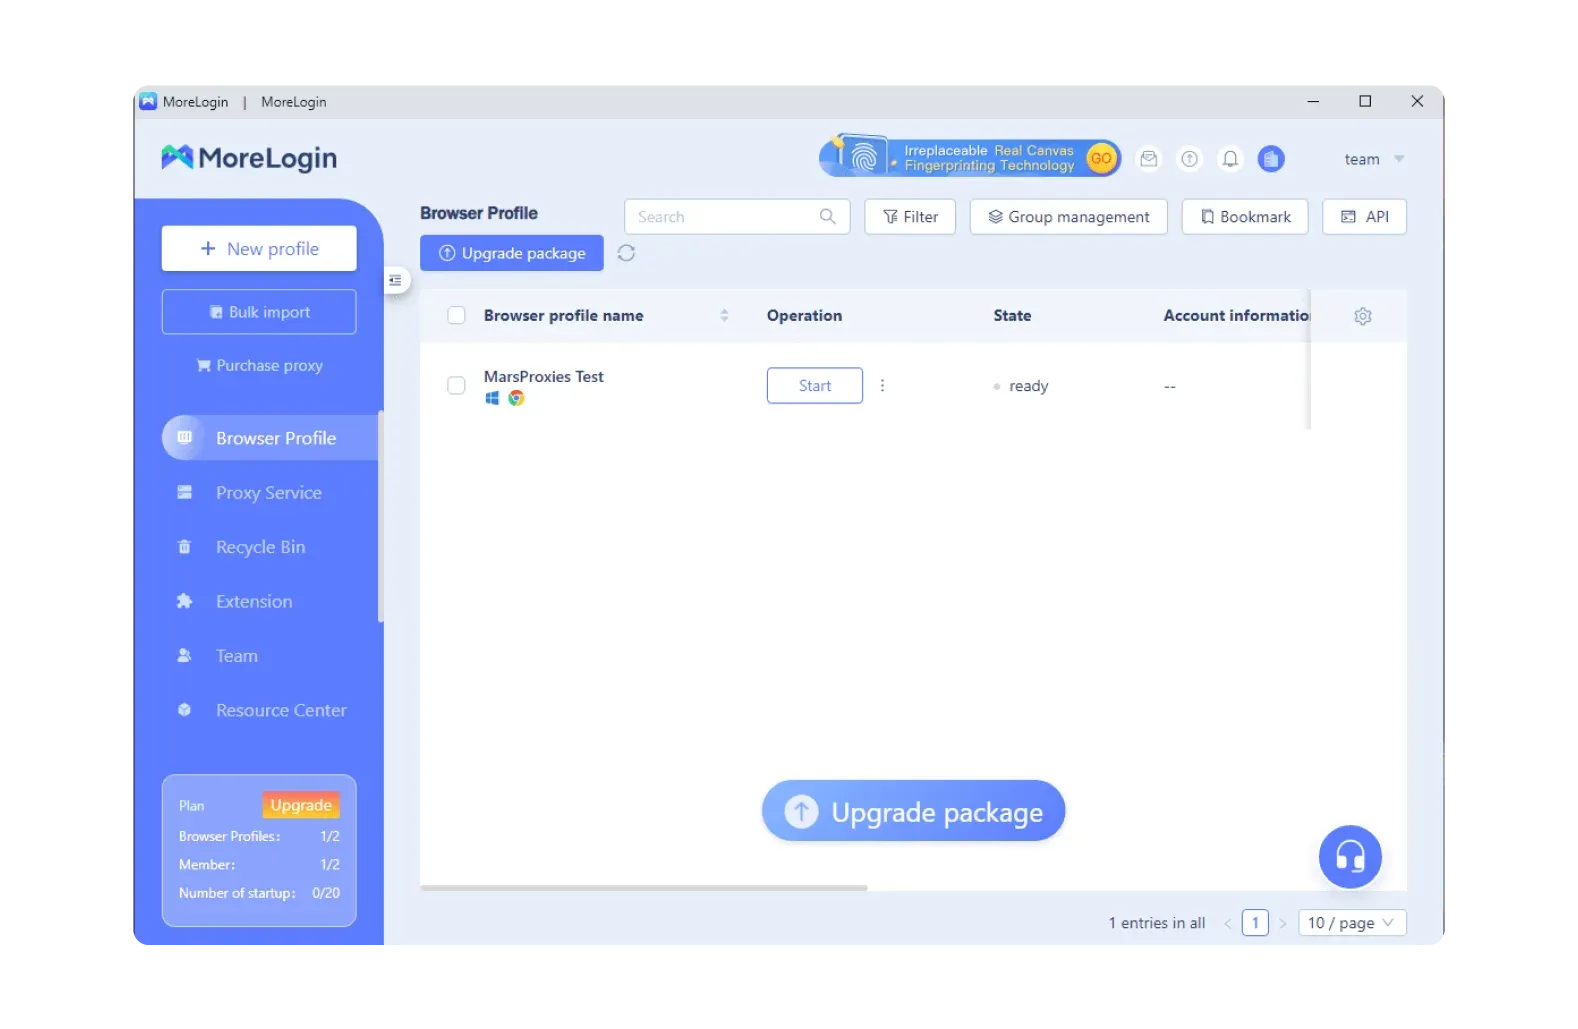
Task: Click the blue avatar icon in header
Action: point(1271,159)
